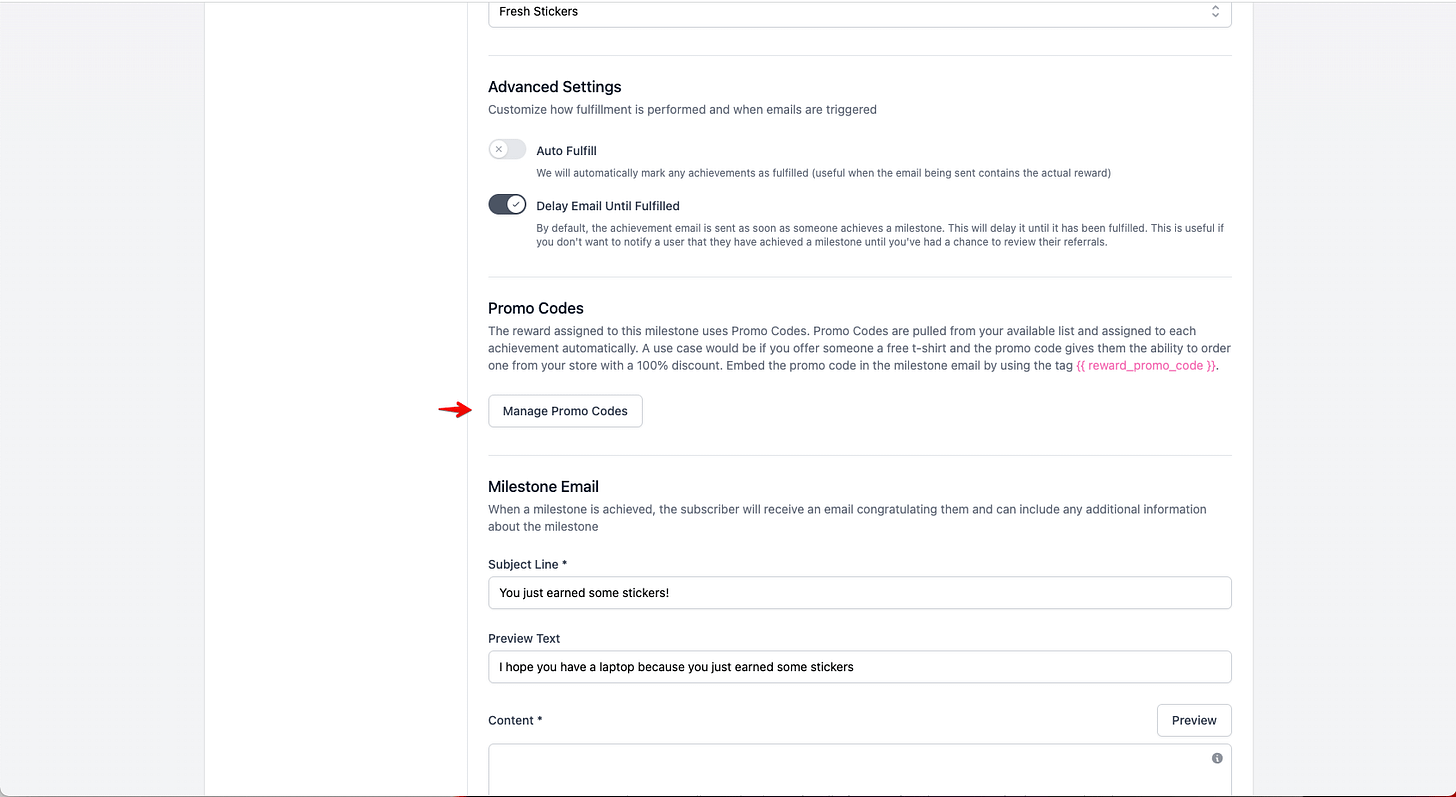Viewport: 1456px width, 797px height.
Task: Click the Preview Text field label
Action: (524, 639)
